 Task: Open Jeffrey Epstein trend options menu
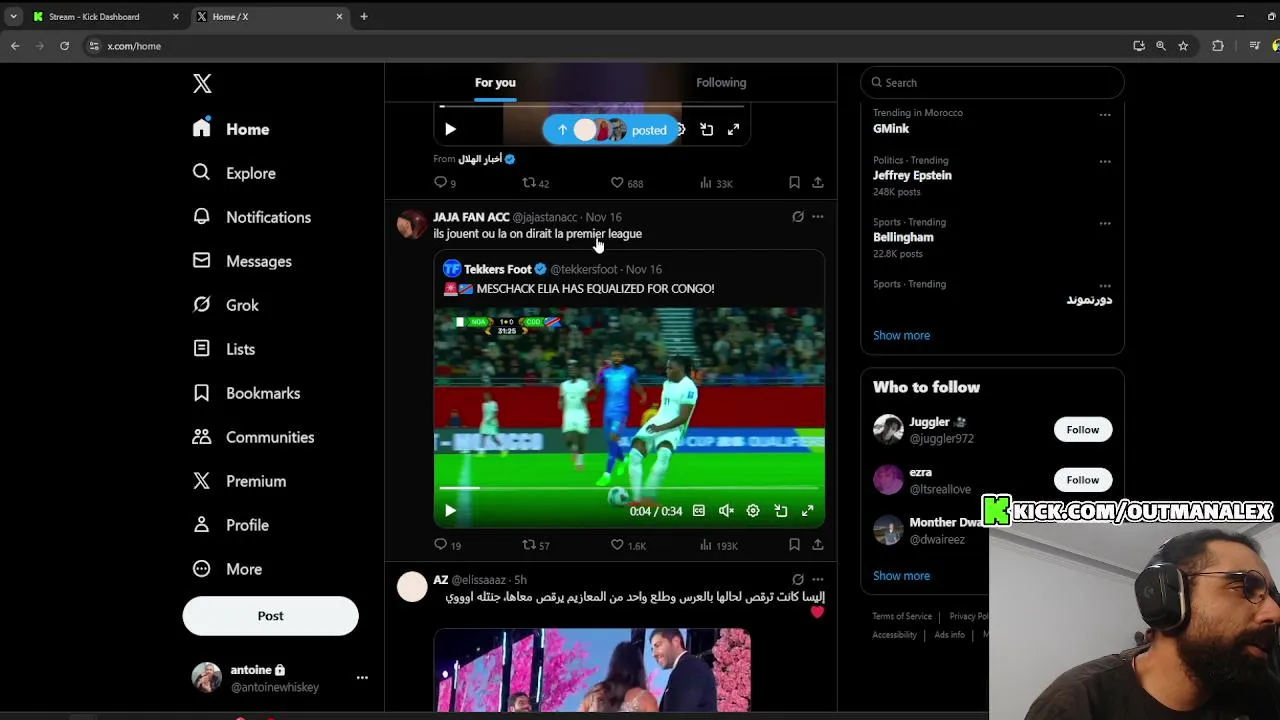pos(1105,162)
